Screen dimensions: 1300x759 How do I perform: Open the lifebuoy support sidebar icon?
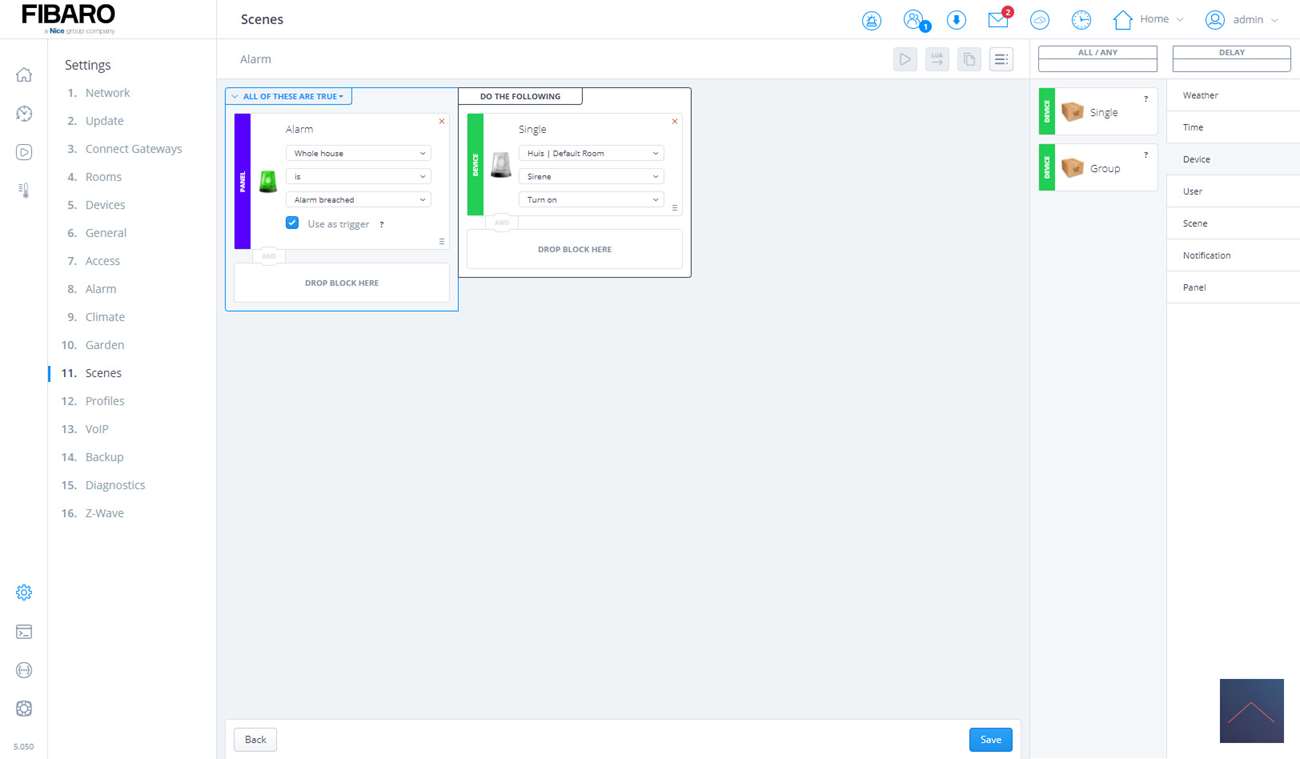[24, 708]
